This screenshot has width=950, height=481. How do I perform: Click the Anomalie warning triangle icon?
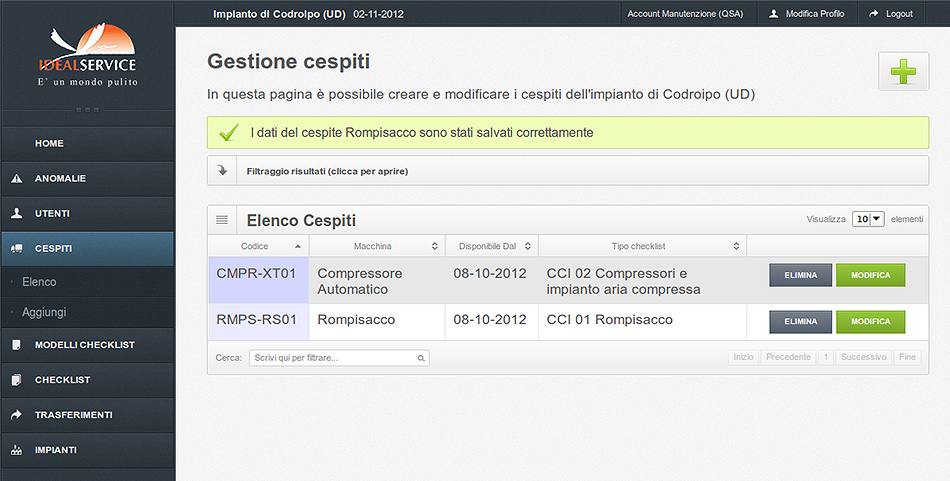click(17, 179)
